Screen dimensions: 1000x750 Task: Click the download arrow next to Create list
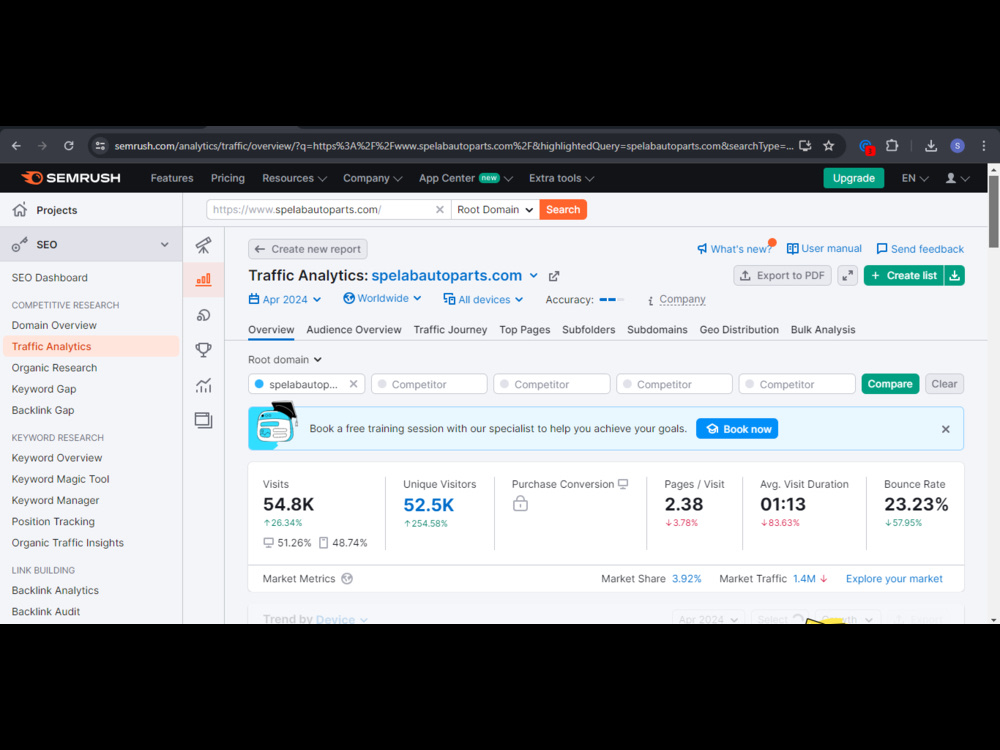click(955, 276)
